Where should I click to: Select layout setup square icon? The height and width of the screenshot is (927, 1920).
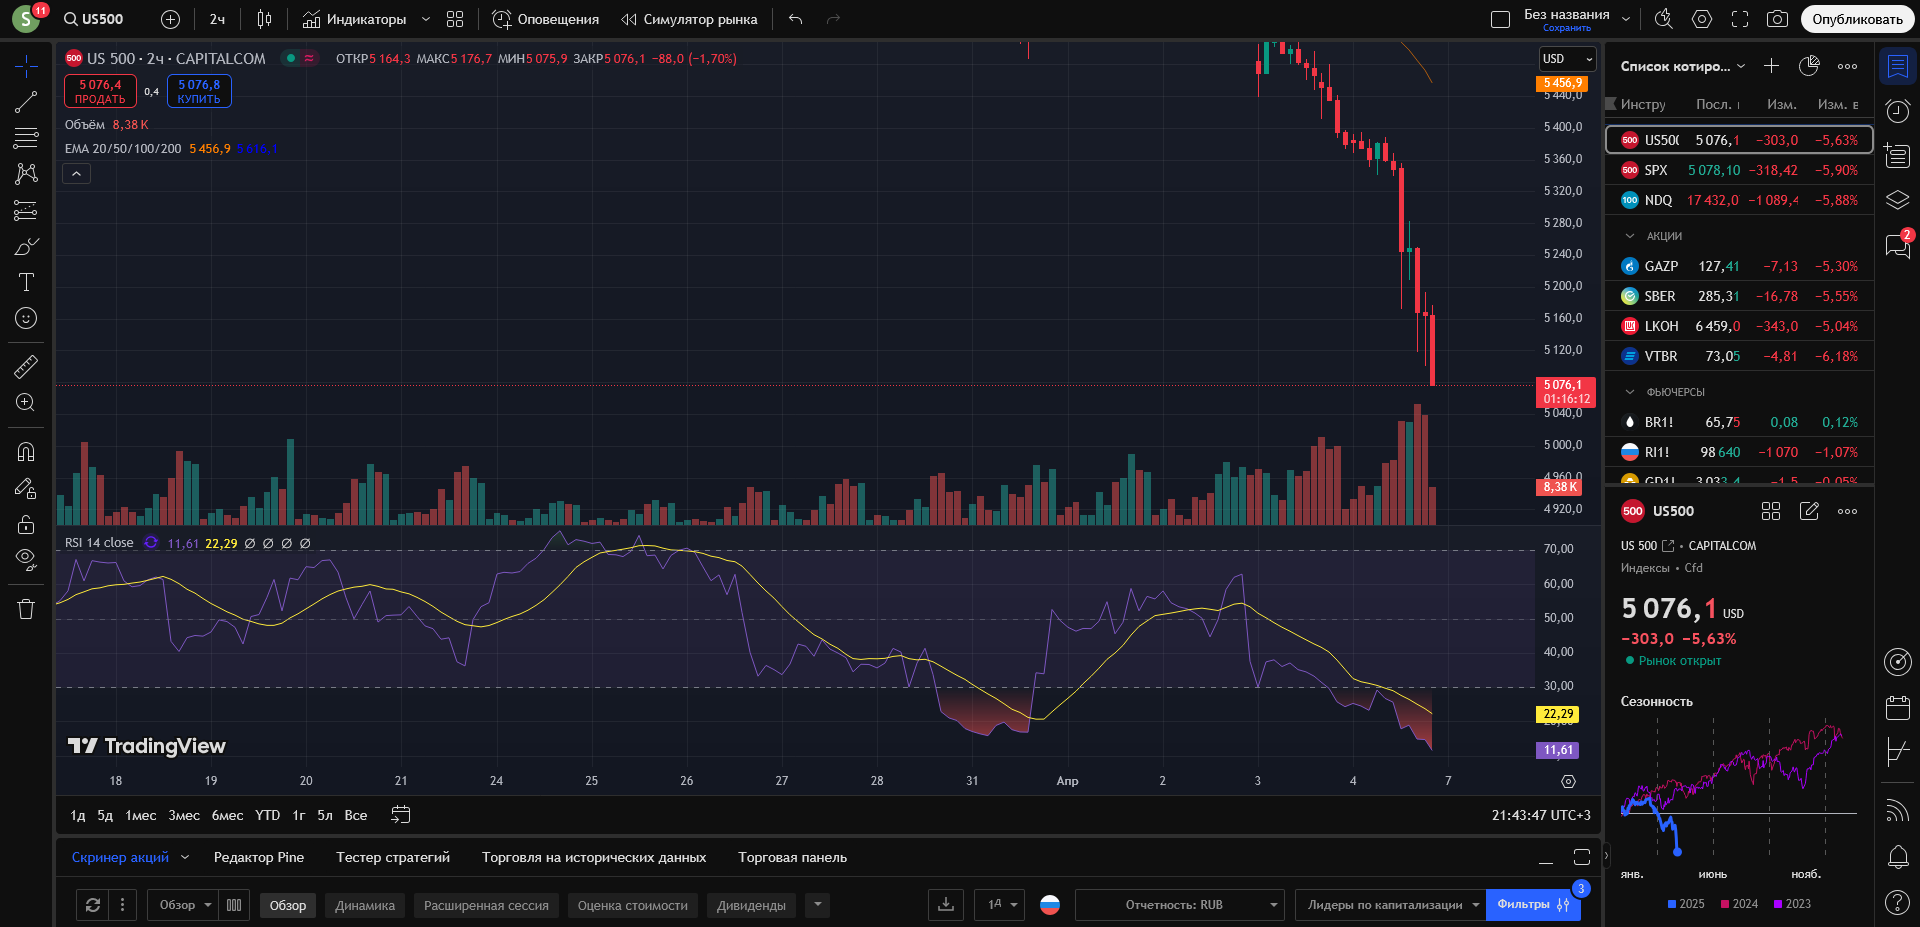click(x=1500, y=19)
